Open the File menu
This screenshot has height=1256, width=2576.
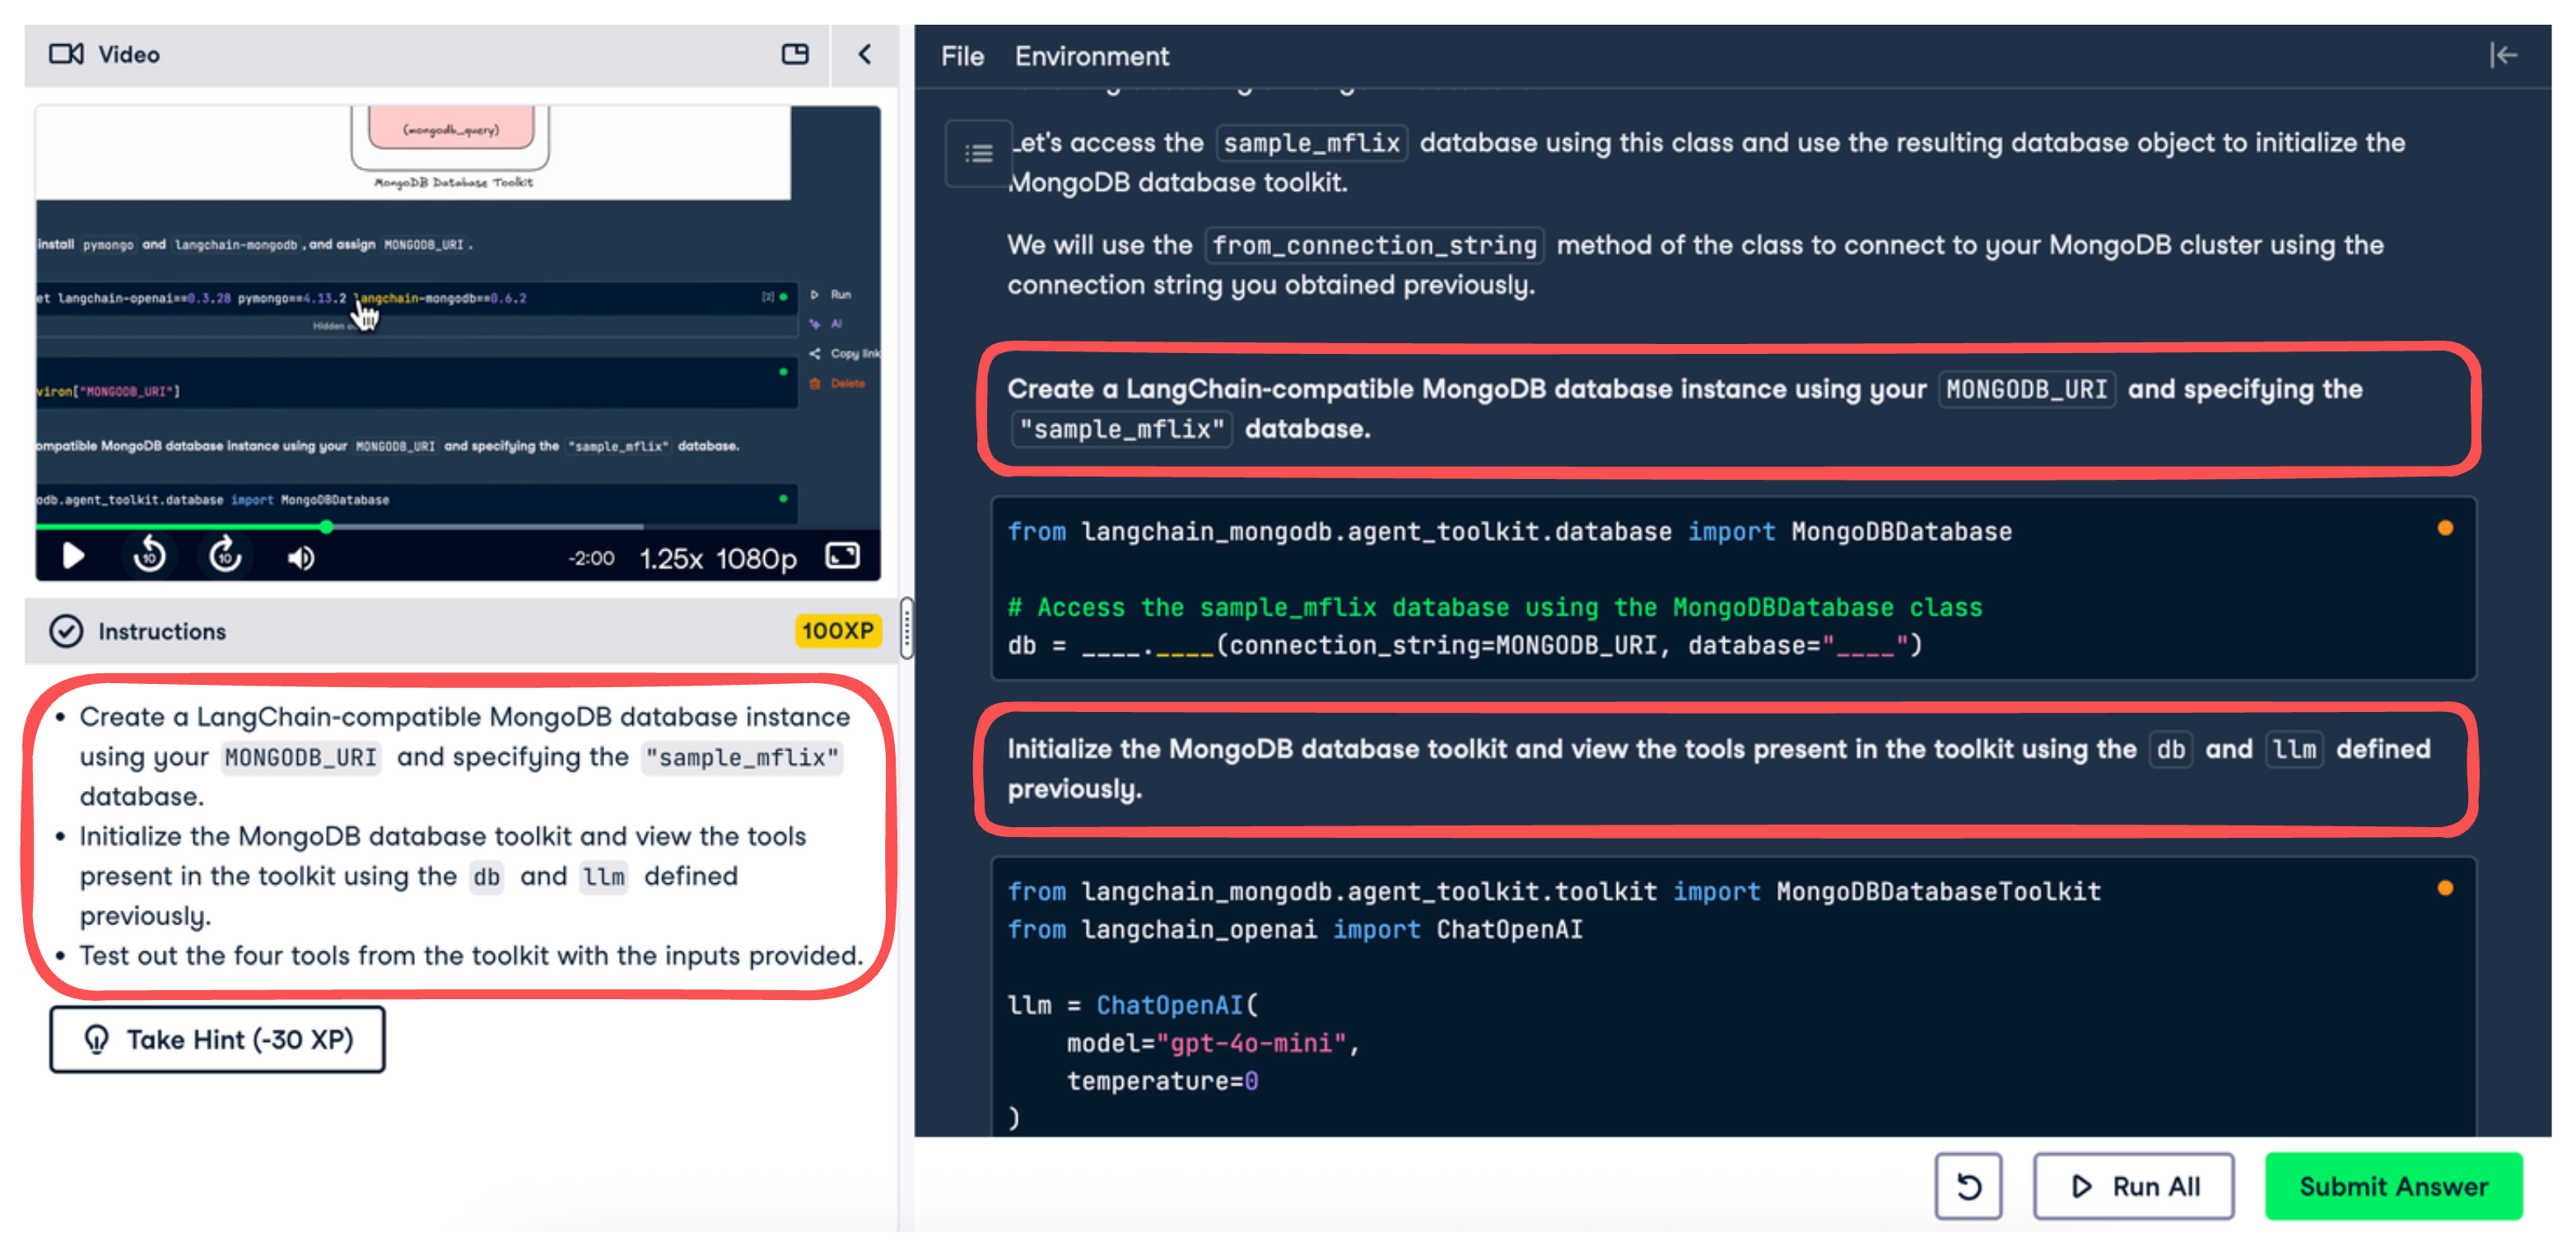(x=962, y=56)
